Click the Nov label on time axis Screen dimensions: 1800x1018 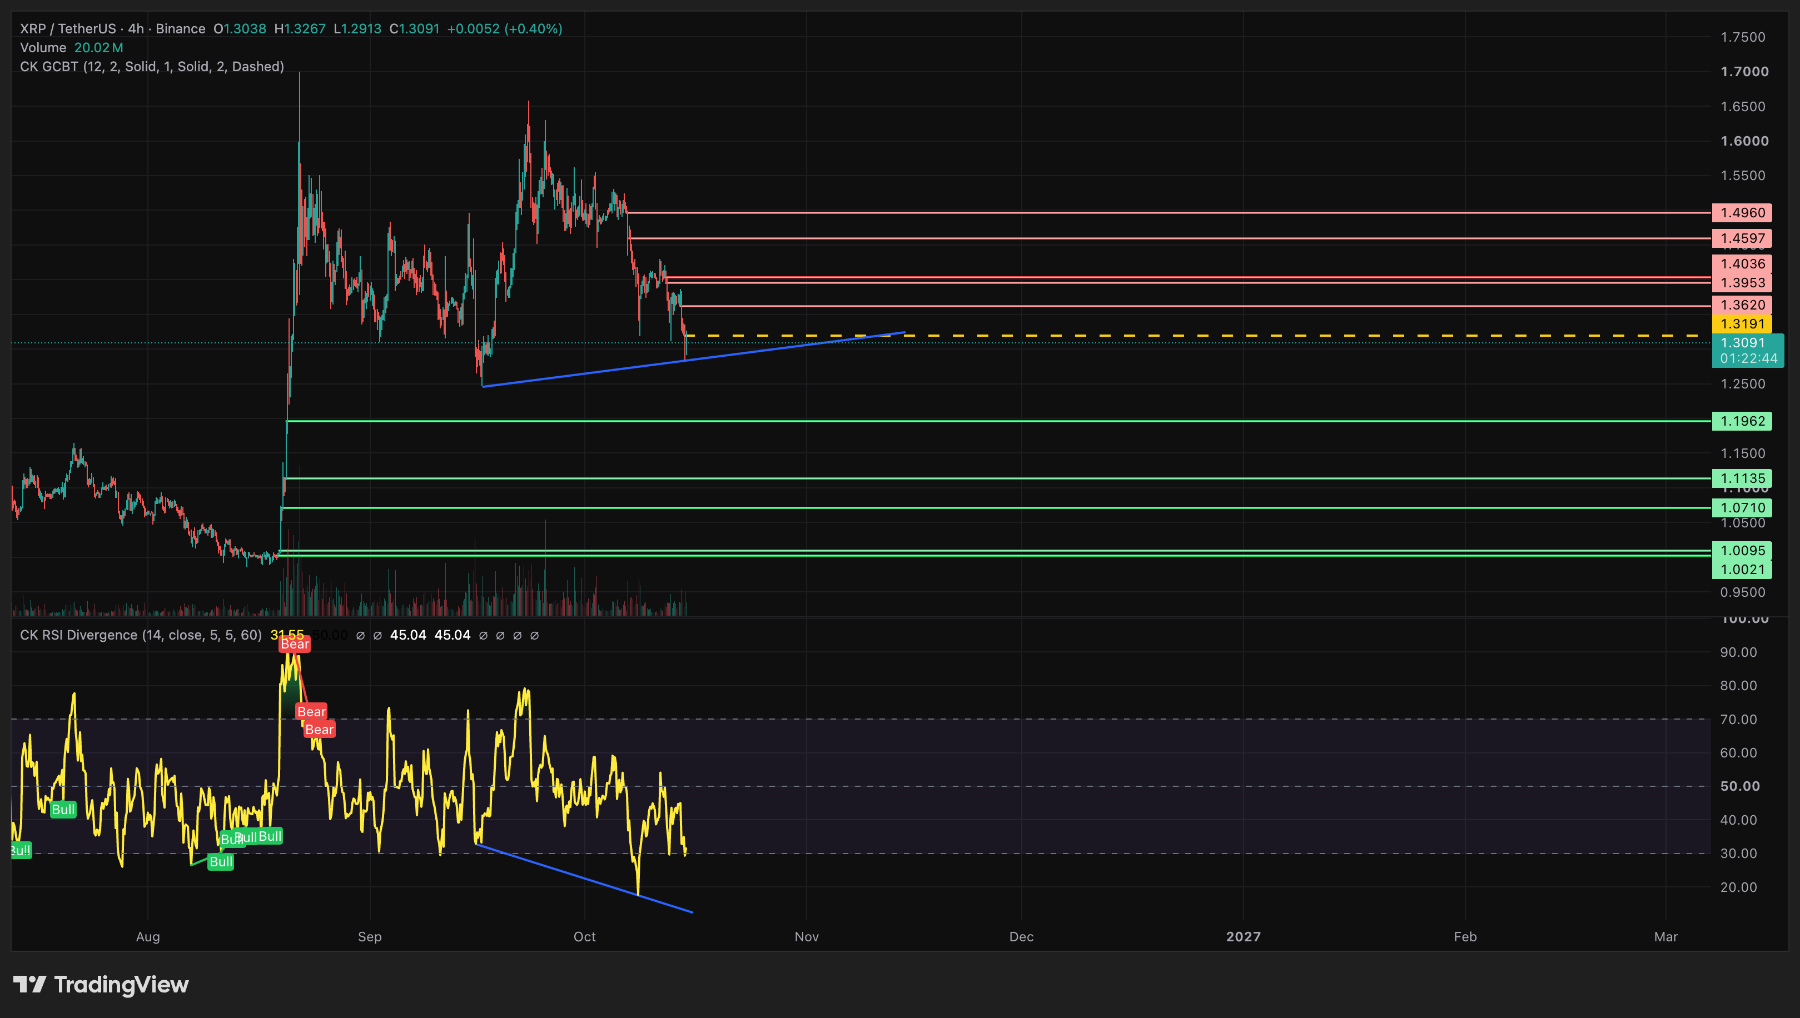(x=807, y=937)
